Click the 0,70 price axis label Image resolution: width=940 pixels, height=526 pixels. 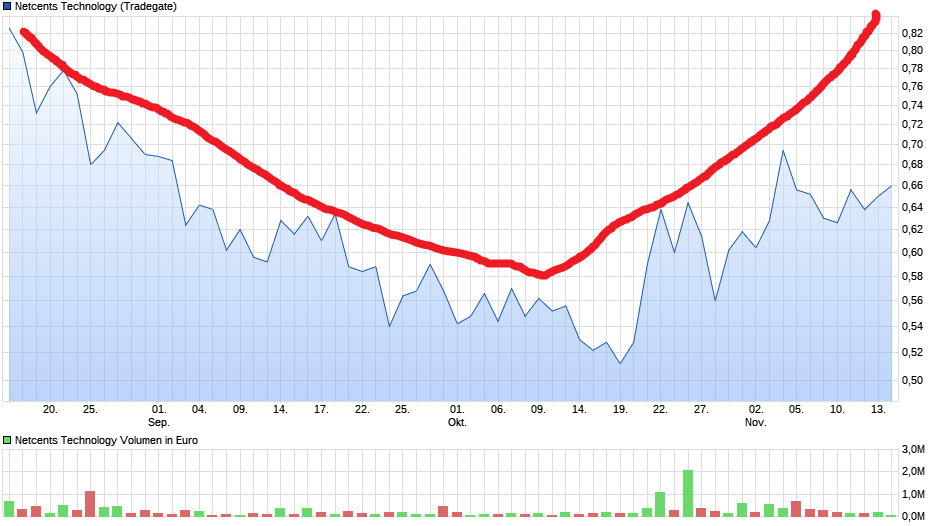click(912, 144)
